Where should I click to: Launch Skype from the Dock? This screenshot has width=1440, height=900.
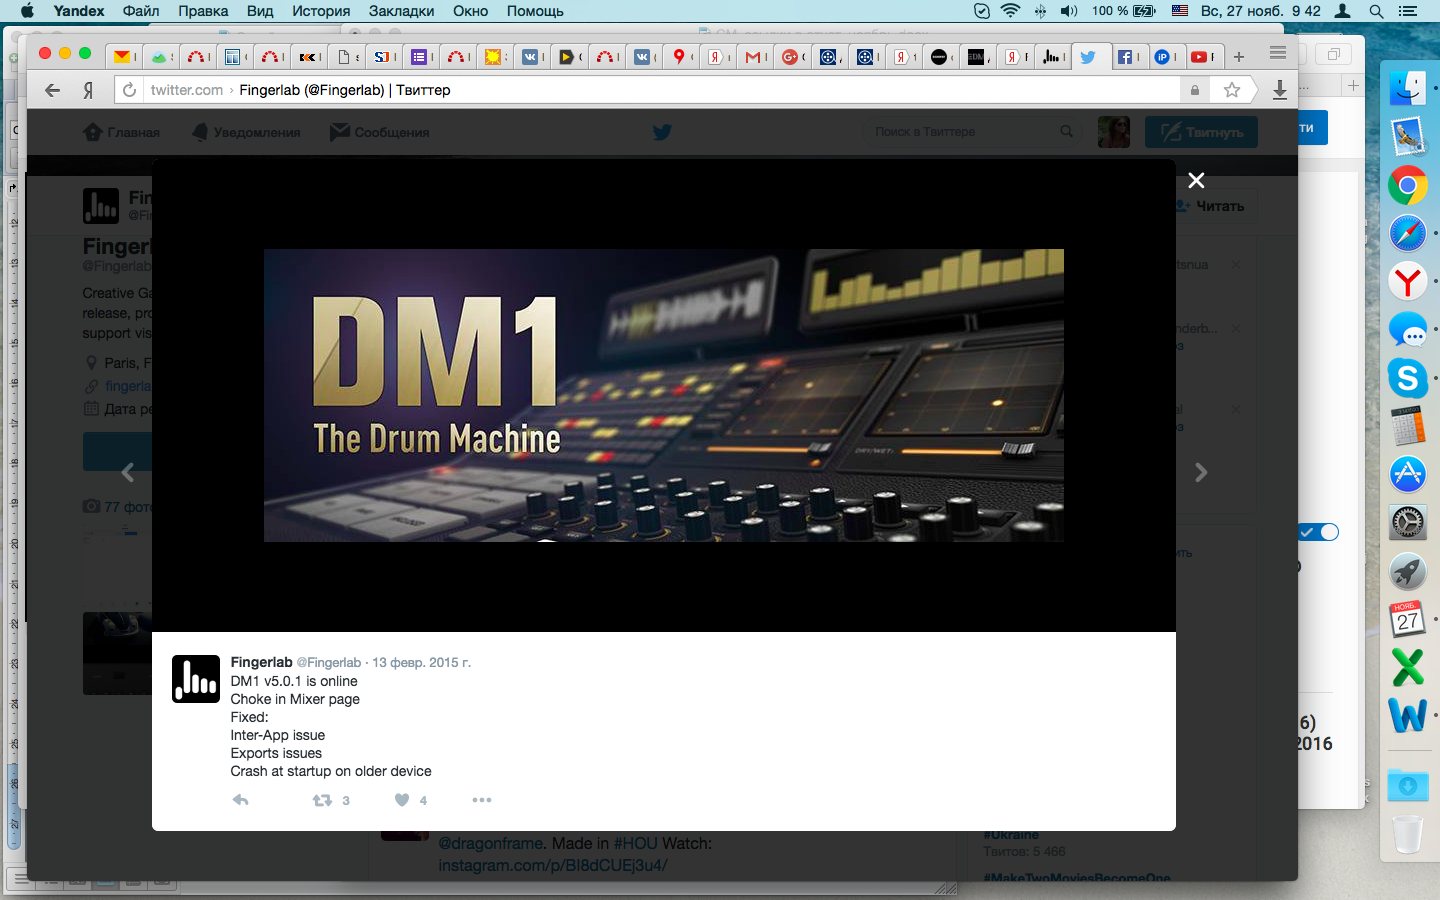click(x=1408, y=378)
